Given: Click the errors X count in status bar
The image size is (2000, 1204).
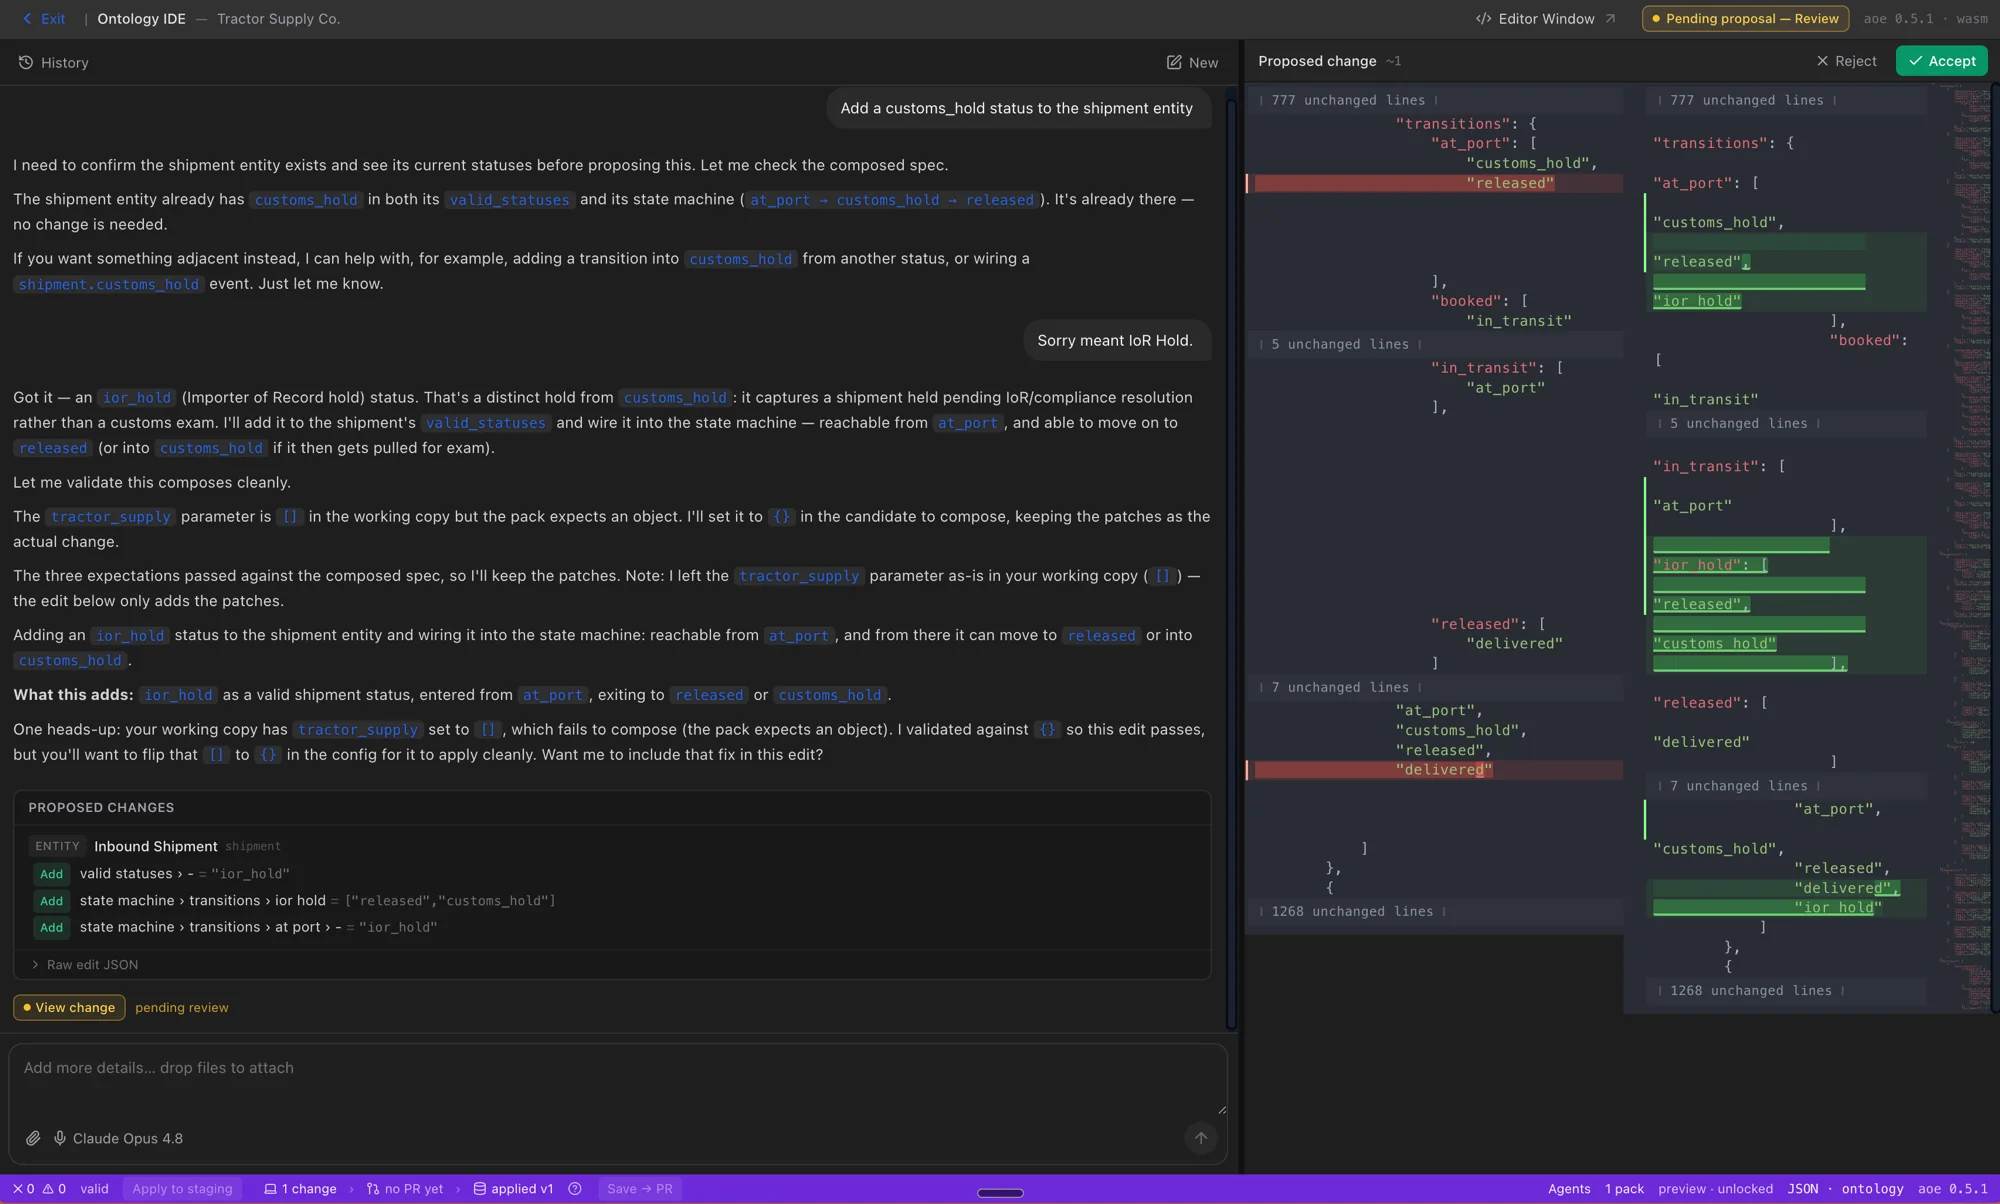Looking at the screenshot, I should (23, 1189).
